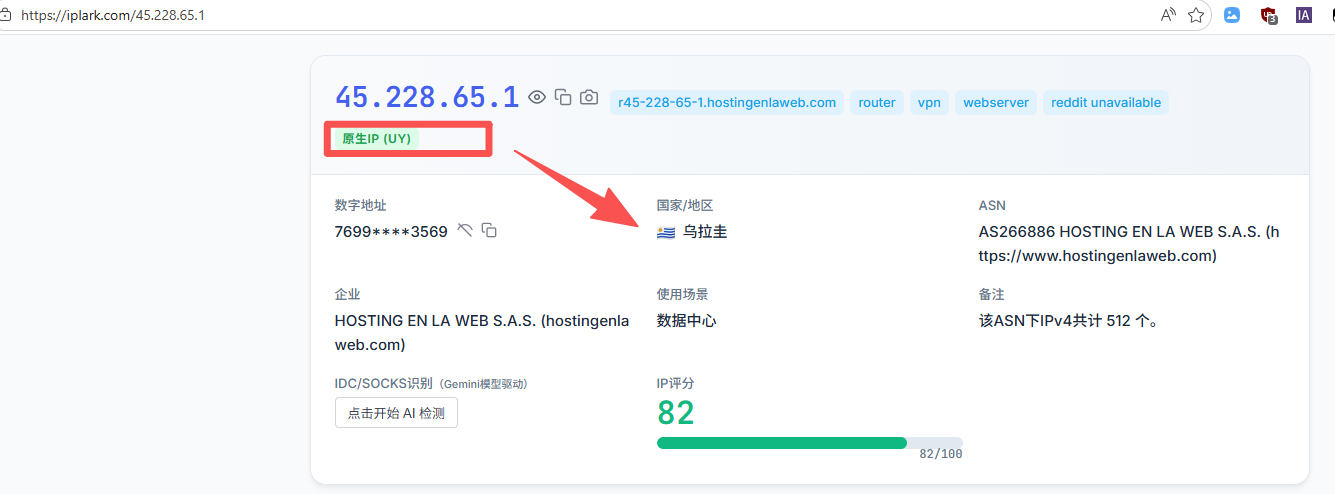Click the reddit unavailable tag
The height and width of the screenshot is (494, 1335).
pyautogui.click(x=1105, y=102)
